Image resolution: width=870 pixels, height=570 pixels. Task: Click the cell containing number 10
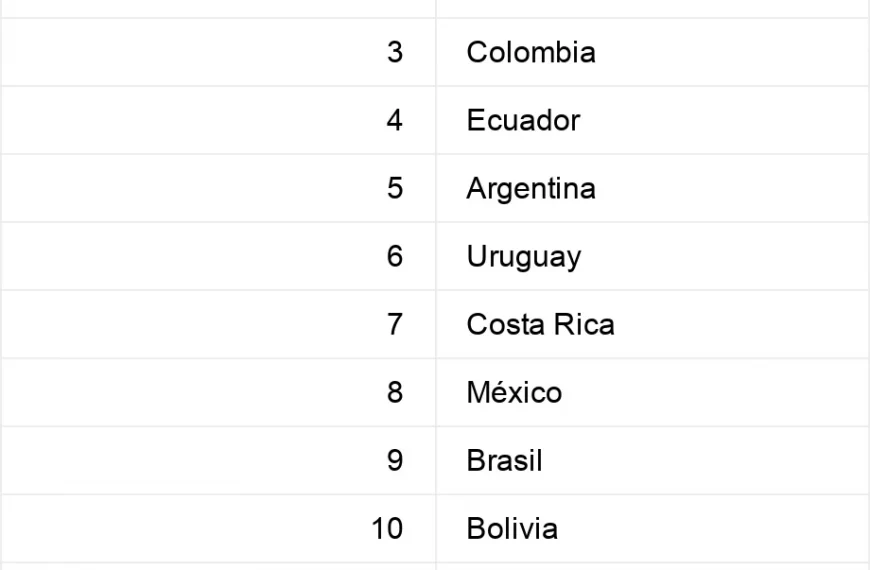click(x=219, y=528)
